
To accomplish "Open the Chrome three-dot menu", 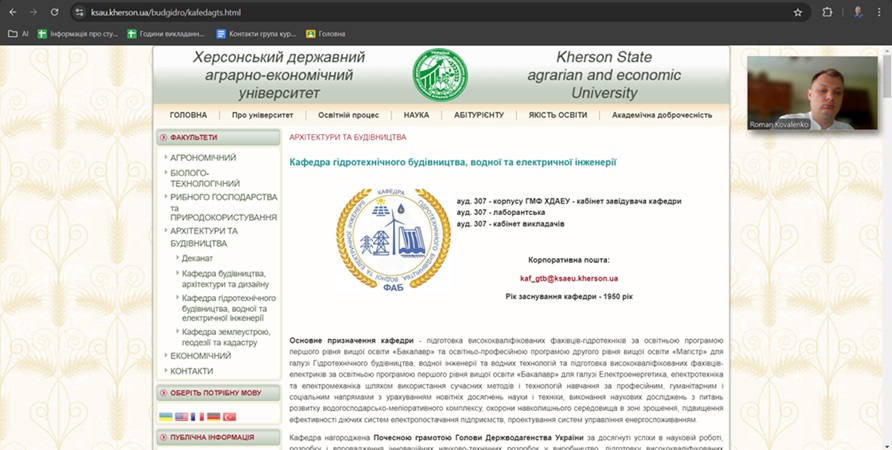I will click(879, 12).
